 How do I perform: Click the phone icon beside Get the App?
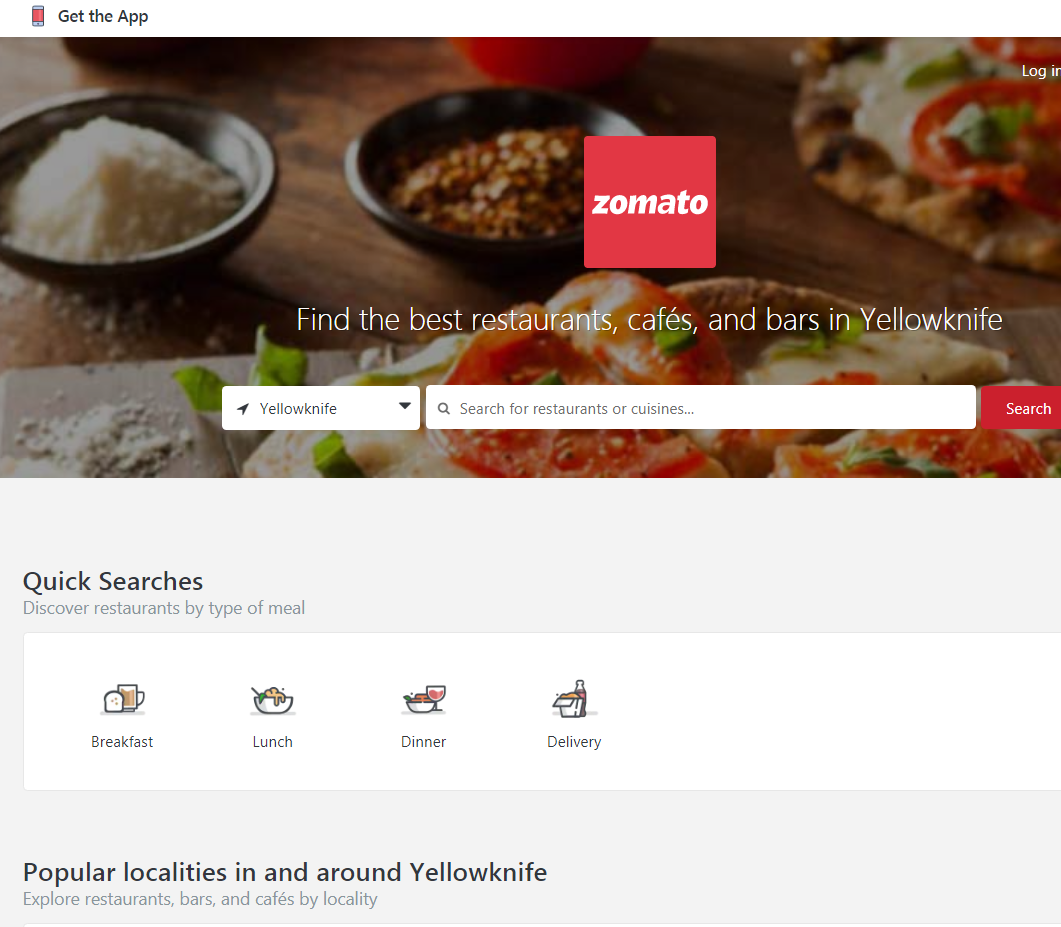pos(38,16)
